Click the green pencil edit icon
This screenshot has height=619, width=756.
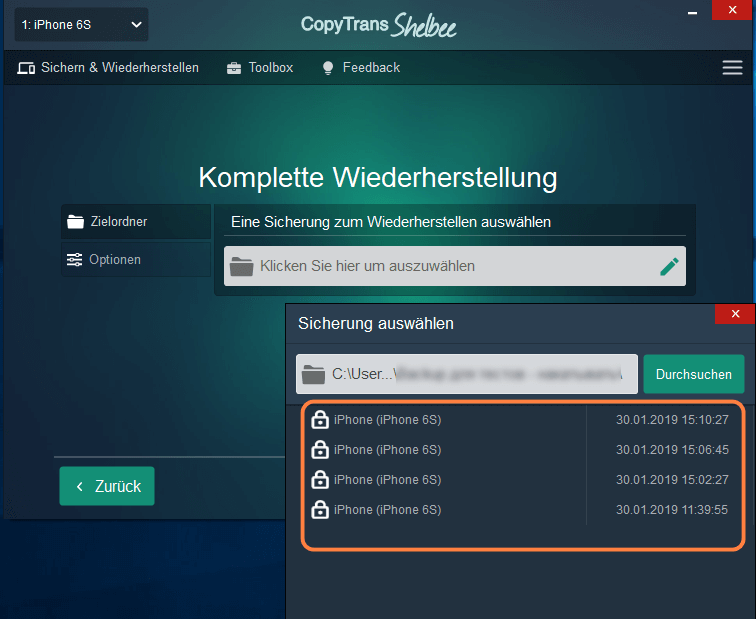[x=669, y=266]
